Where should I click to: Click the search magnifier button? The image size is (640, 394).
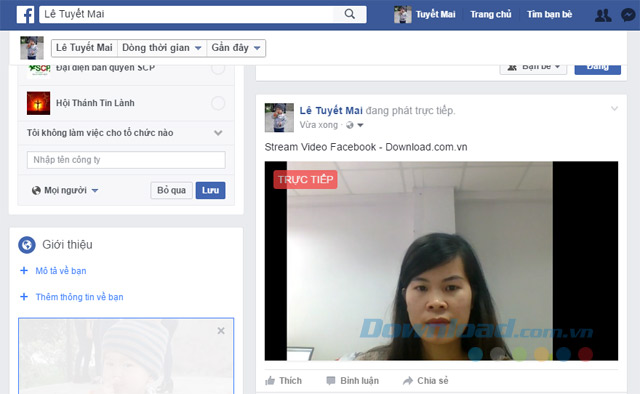coord(350,14)
